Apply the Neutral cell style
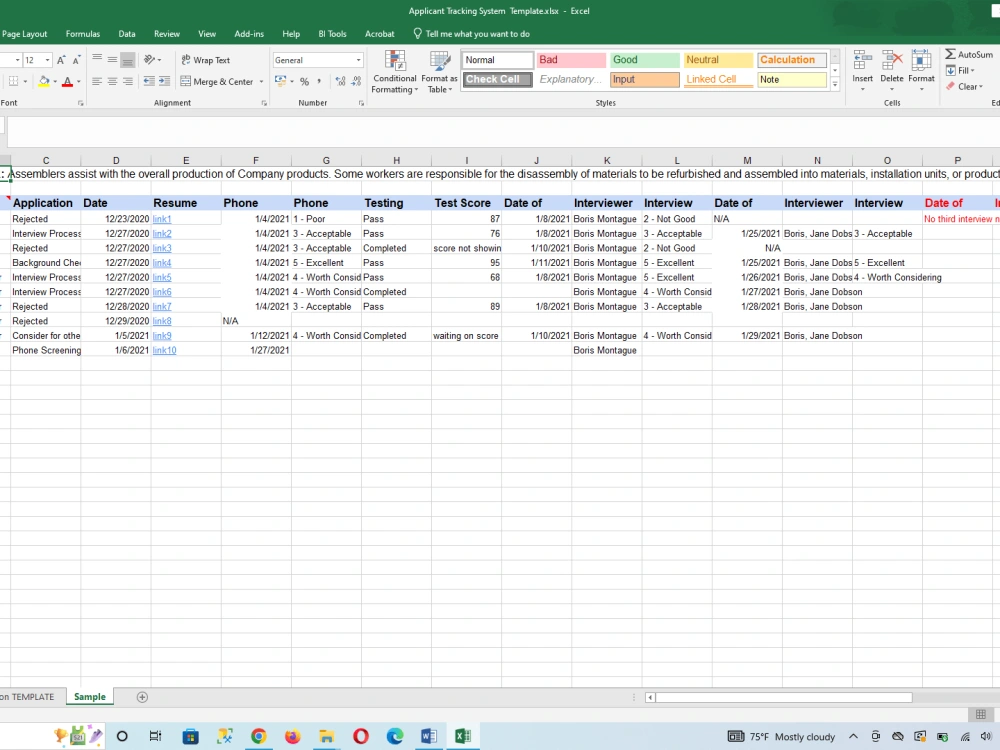The height and width of the screenshot is (750, 1000). click(x=718, y=59)
